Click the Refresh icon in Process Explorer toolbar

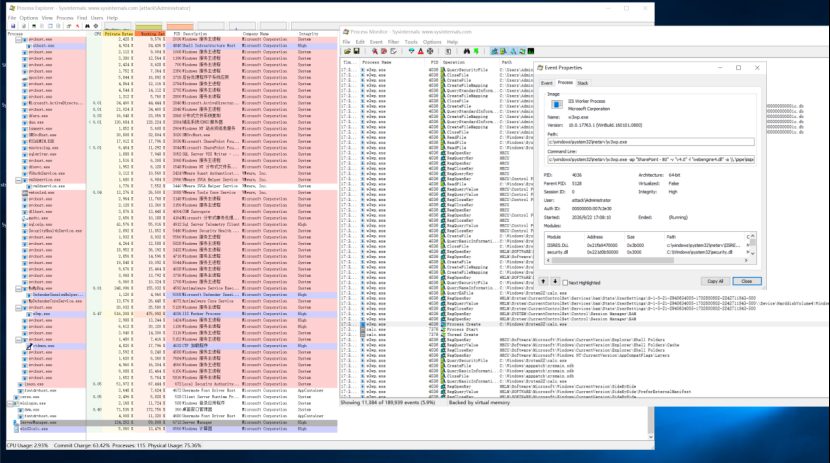tap(24, 26)
